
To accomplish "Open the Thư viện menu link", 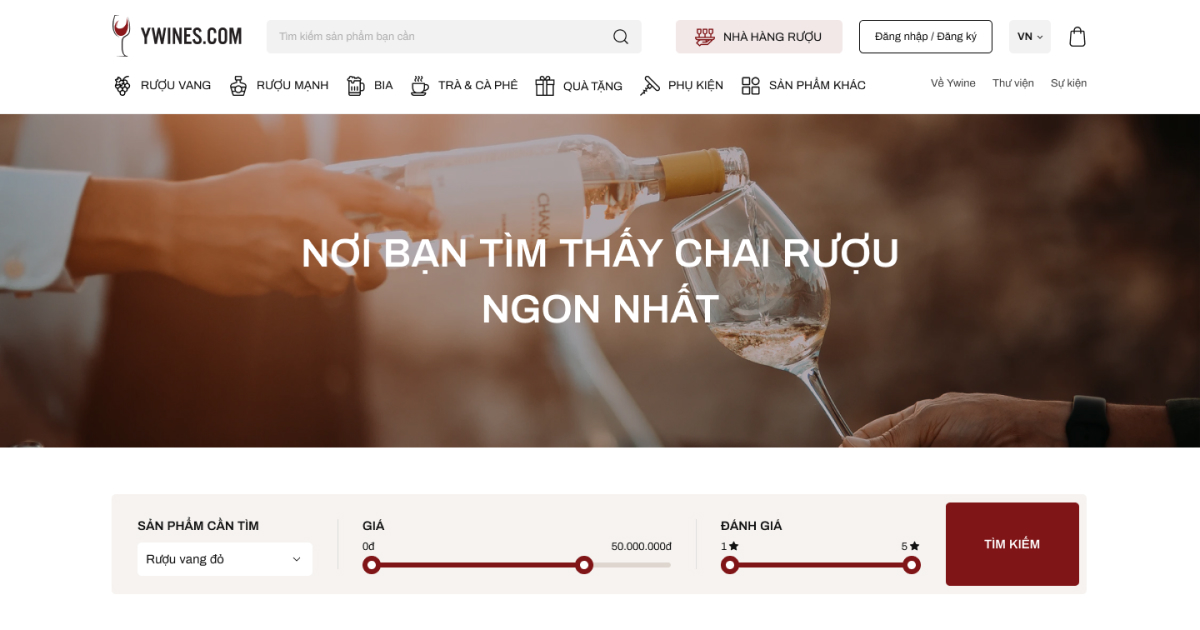I will 1013,83.
